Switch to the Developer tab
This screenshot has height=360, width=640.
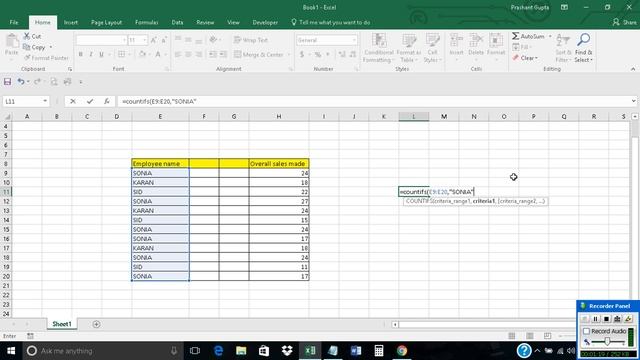point(265,22)
